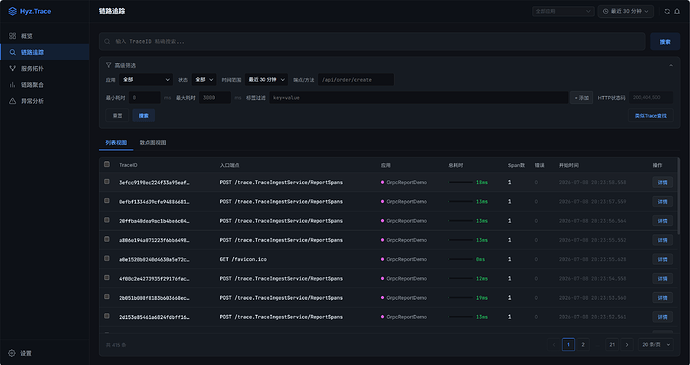Switch to the 散点图视图 tab
The width and height of the screenshot is (690, 365).
click(153, 143)
